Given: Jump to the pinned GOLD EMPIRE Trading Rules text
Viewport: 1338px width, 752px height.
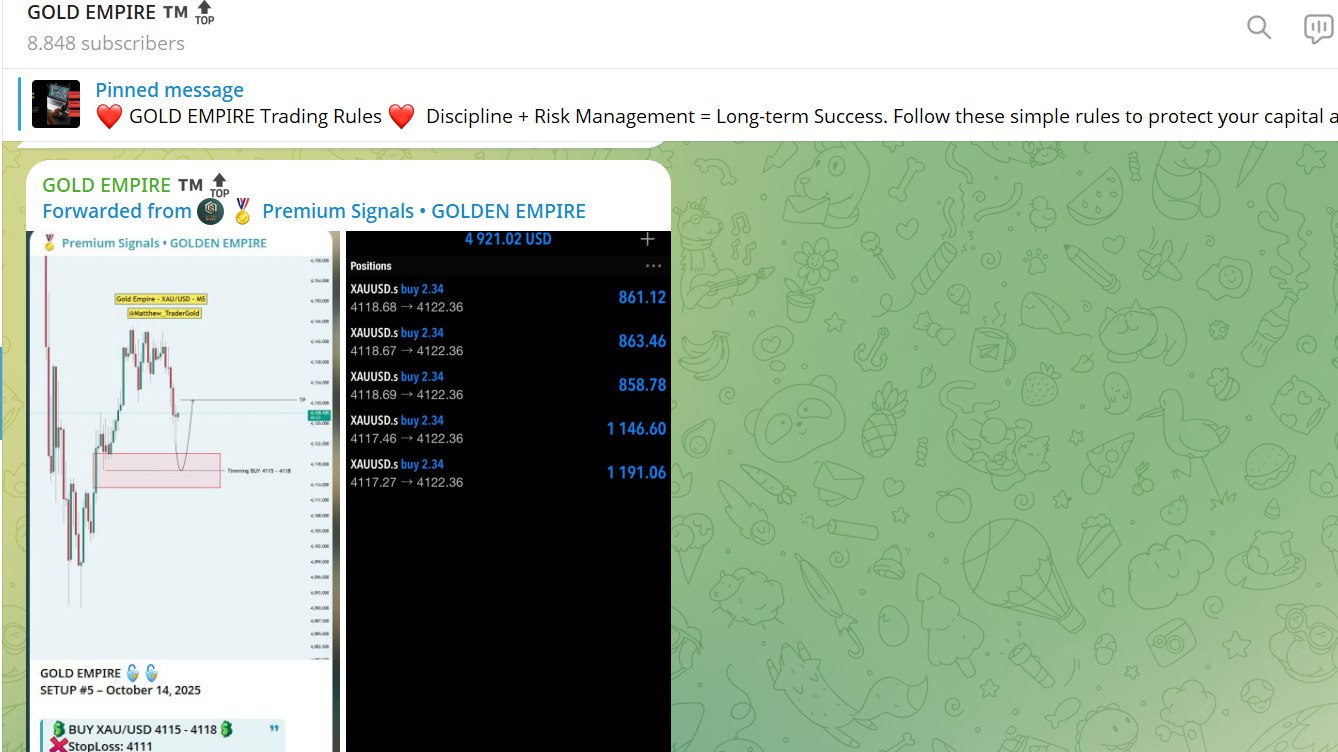Looking at the screenshot, I should click(x=716, y=116).
